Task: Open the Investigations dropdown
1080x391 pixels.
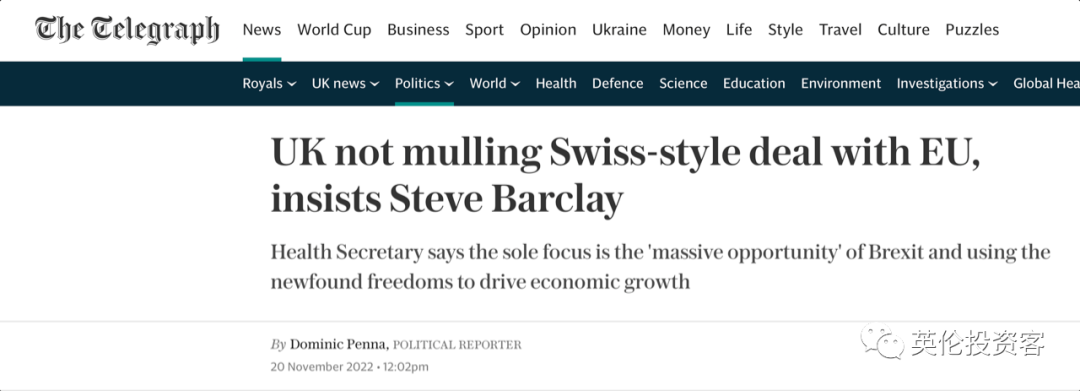Action: pyautogui.click(x=947, y=83)
